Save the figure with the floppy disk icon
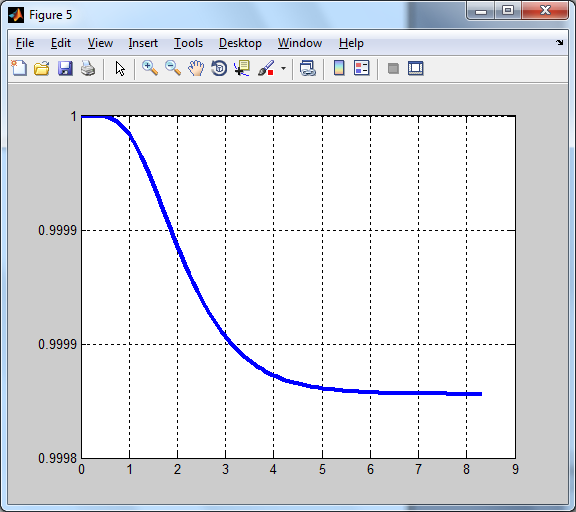 pos(65,68)
